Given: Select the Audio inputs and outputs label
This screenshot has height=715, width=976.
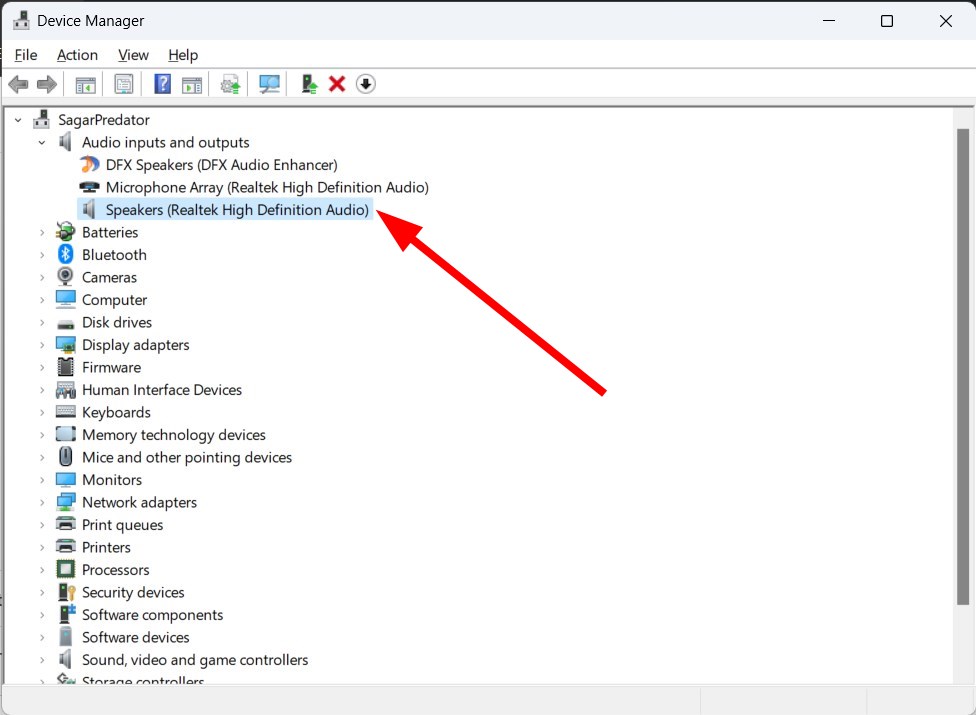Looking at the screenshot, I should tap(166, 143).
